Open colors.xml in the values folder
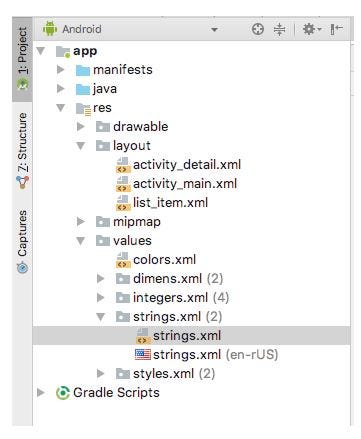 coord(165,260)
